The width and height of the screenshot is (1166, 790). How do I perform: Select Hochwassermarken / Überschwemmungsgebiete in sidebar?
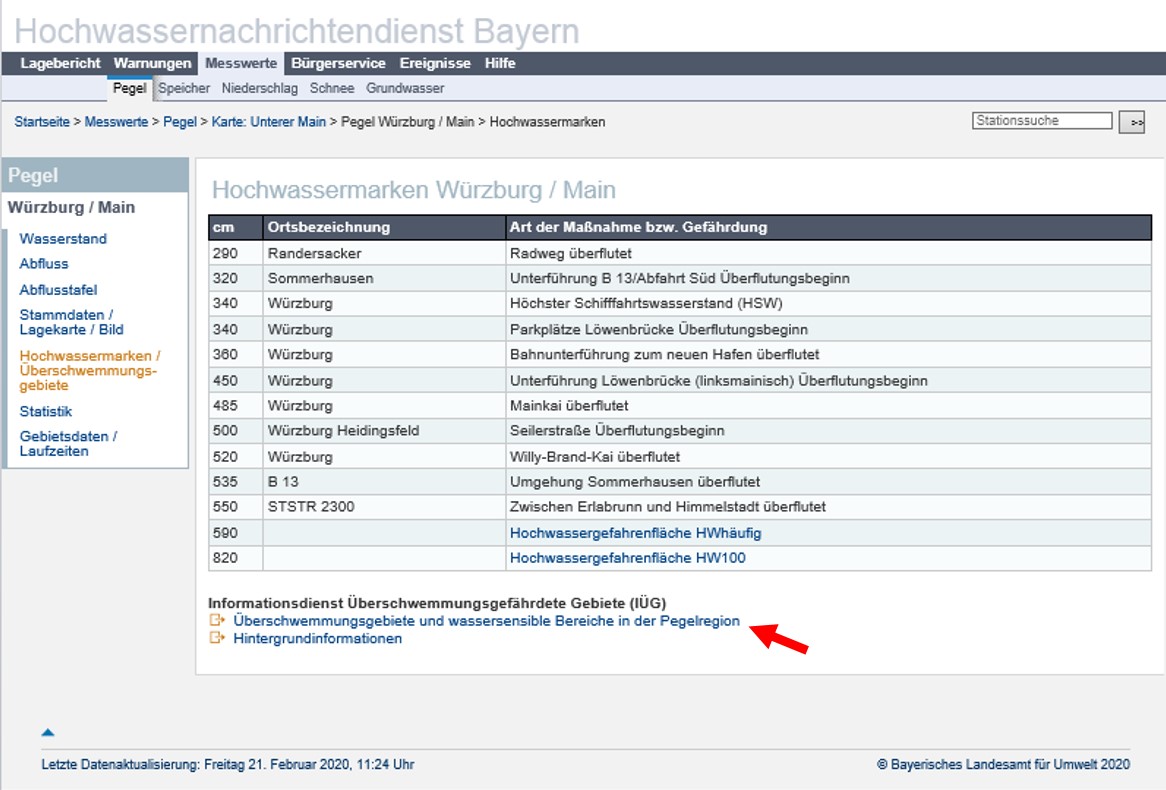coord(90,370)
